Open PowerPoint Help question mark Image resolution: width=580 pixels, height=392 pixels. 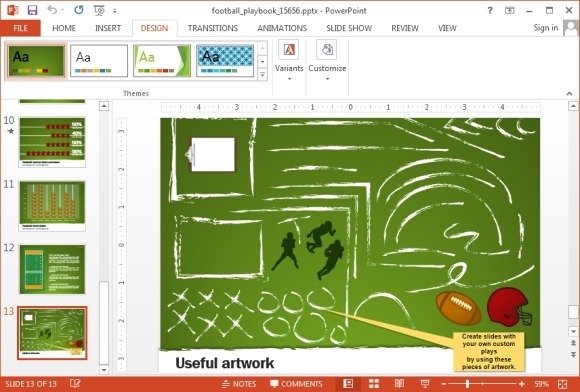pos(490,10)
